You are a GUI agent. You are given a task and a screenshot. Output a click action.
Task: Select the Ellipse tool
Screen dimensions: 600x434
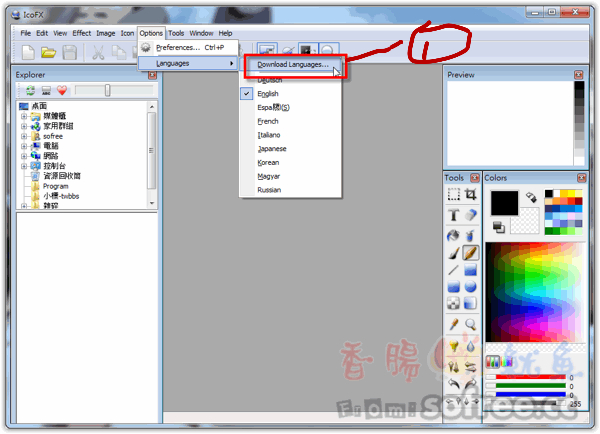(471, 287)
